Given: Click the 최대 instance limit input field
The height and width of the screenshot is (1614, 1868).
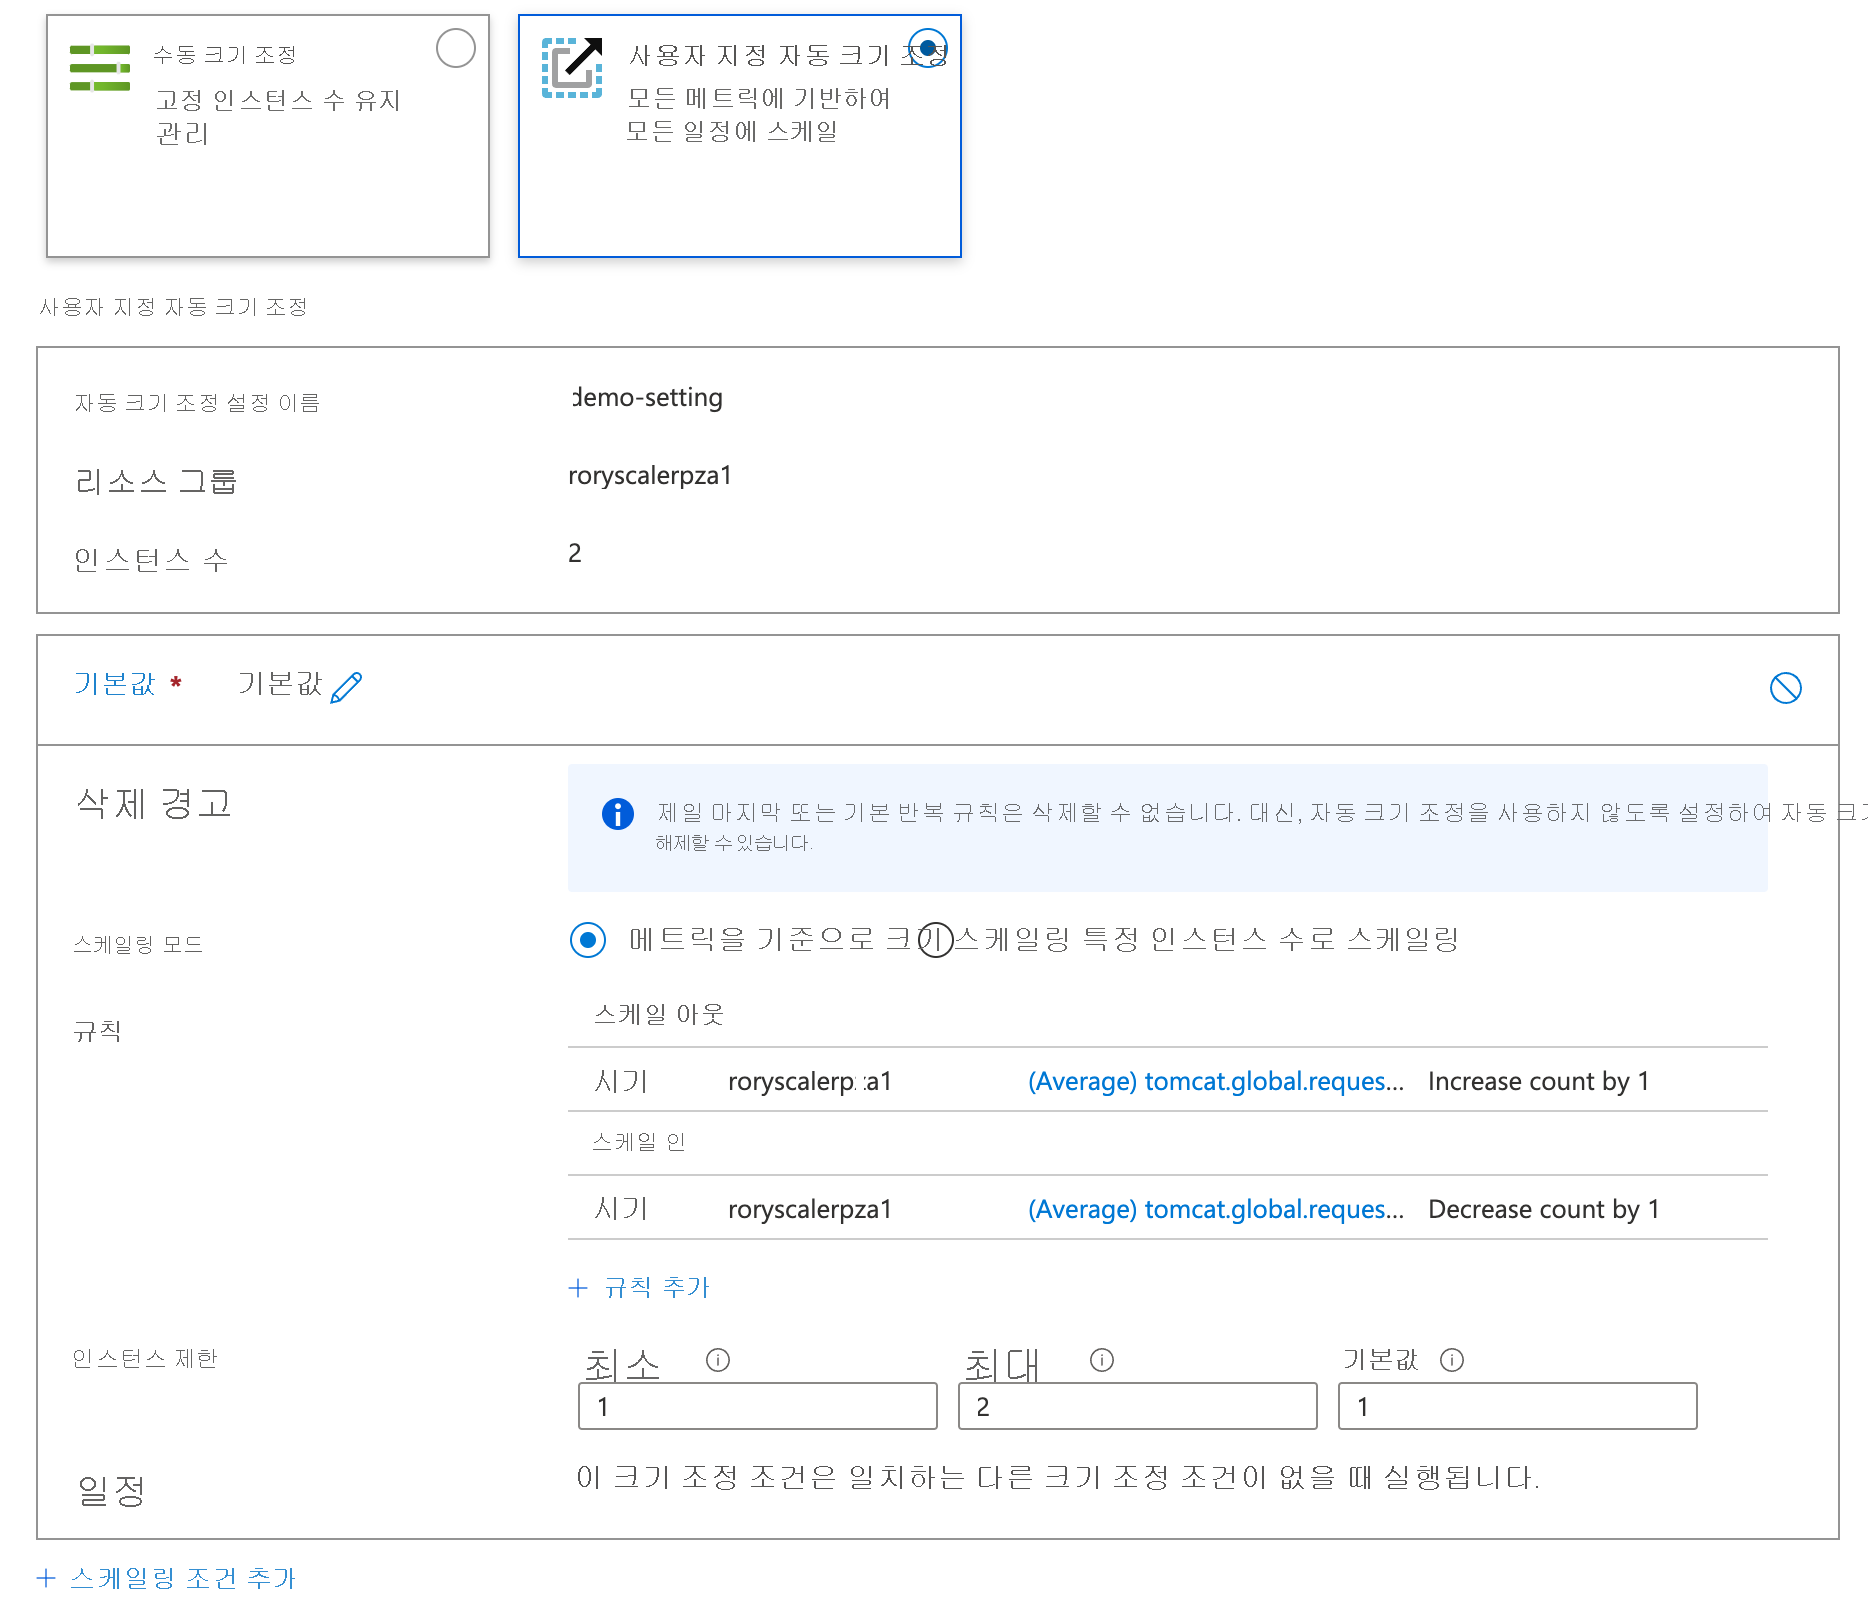Looking at the screenshot, I should pos(1136,1405).
